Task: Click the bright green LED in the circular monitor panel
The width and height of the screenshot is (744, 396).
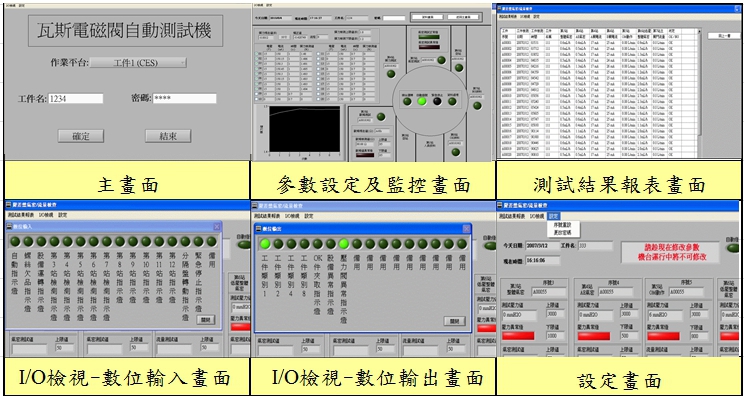Action: point(421,101)
